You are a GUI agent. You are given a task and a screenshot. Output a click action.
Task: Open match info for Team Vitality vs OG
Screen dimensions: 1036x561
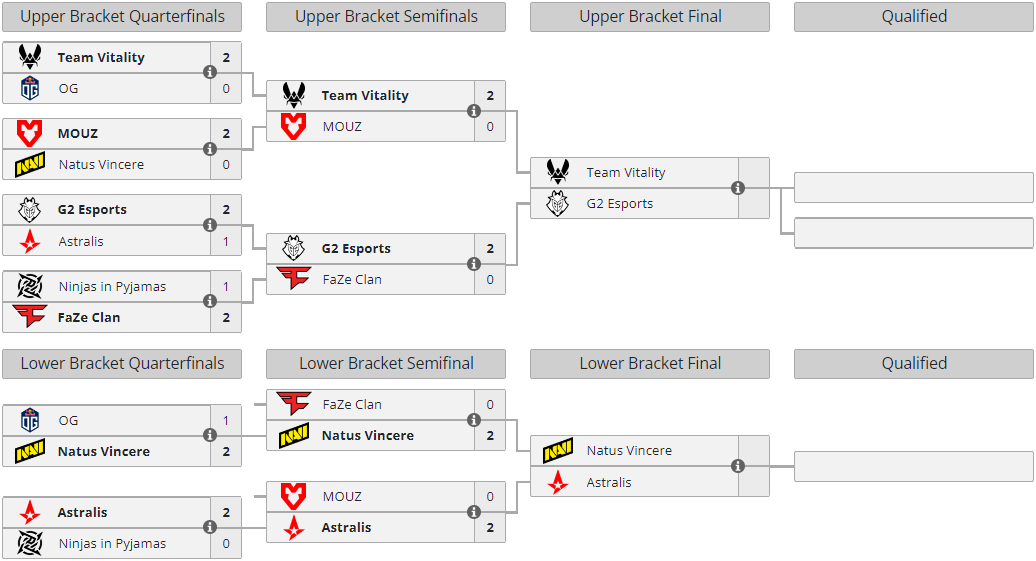(209, 72)
